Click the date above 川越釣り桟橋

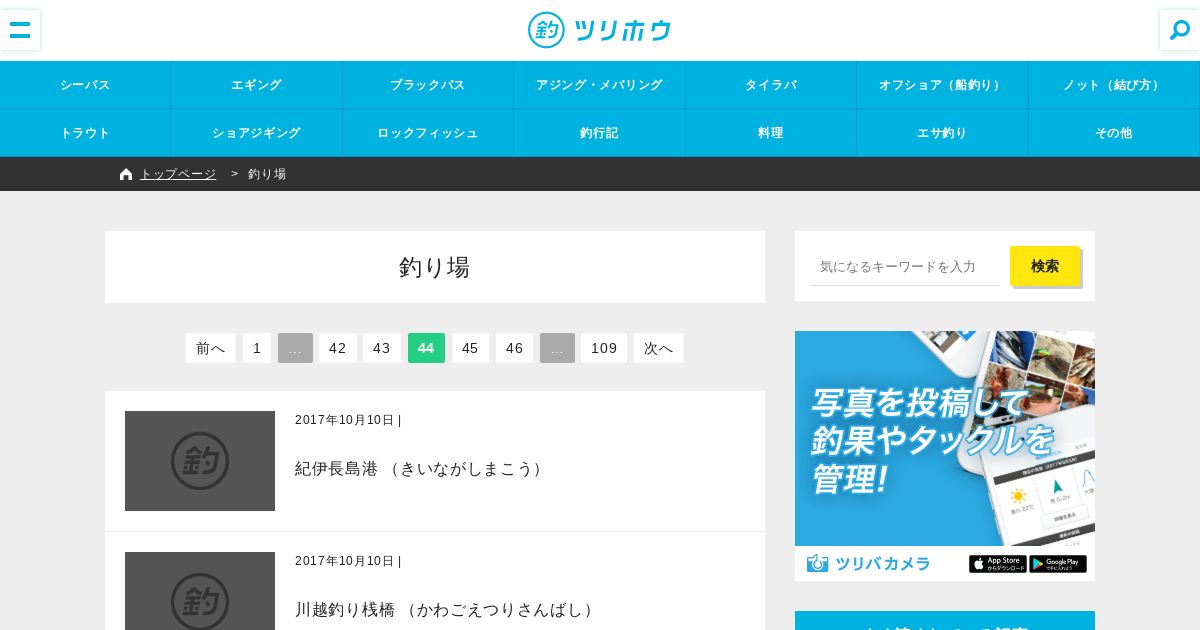coord(345,561)
